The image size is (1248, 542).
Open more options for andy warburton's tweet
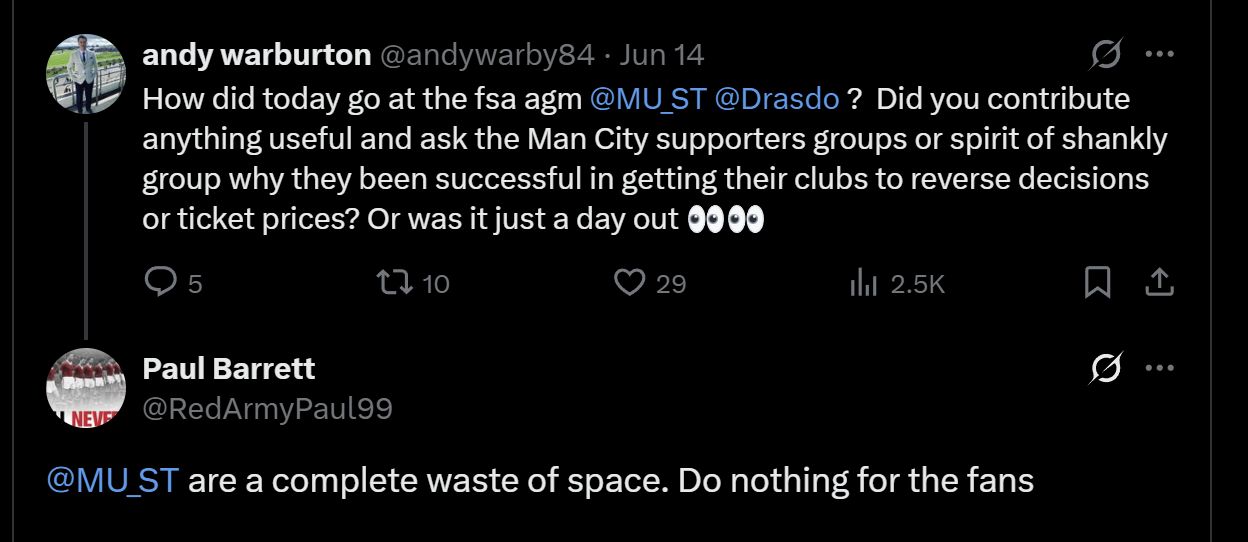point(1159,54)
